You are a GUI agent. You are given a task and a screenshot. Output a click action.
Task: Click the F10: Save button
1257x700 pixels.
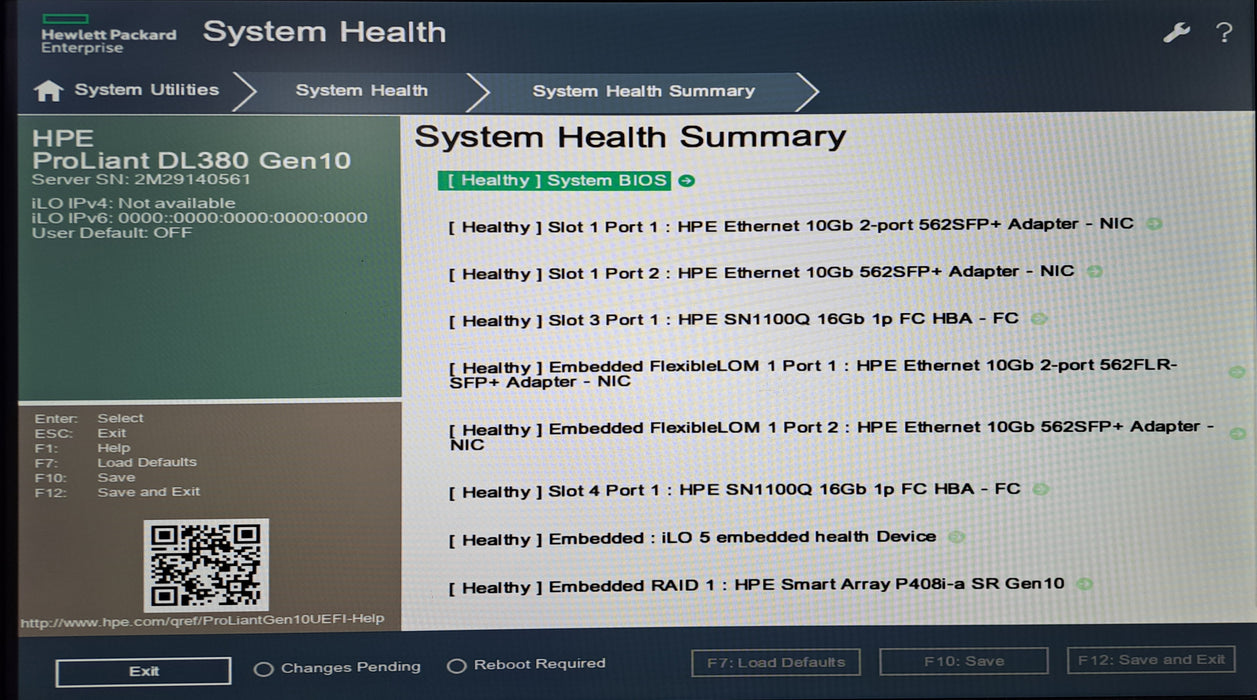pos(963,661)
